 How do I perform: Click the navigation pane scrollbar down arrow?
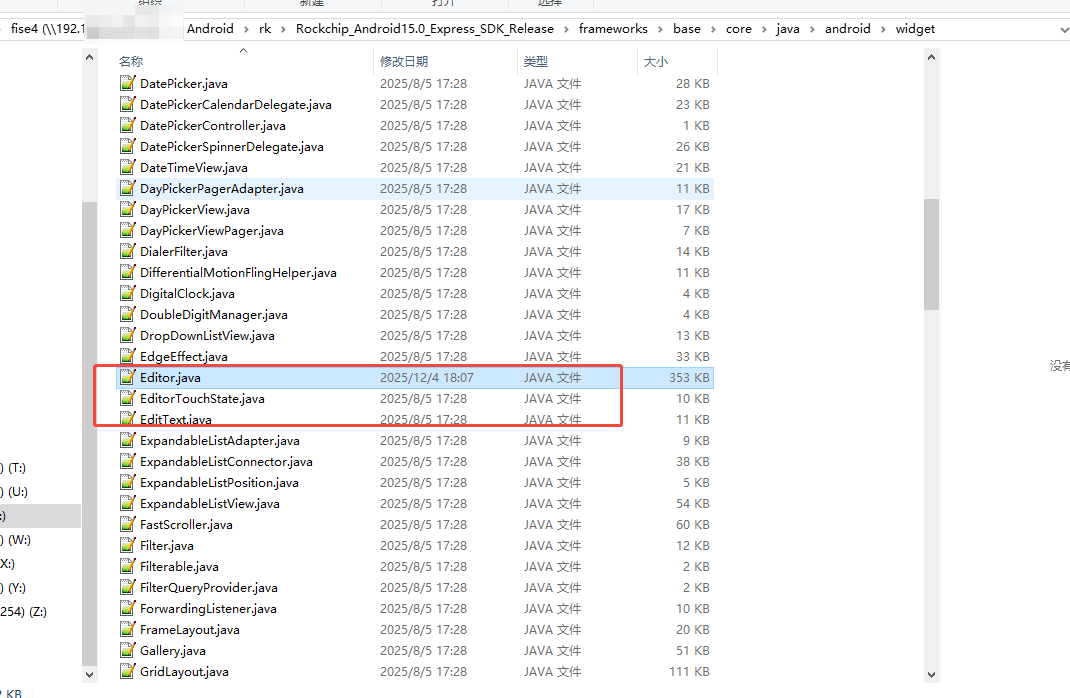[x=89, y=674]
